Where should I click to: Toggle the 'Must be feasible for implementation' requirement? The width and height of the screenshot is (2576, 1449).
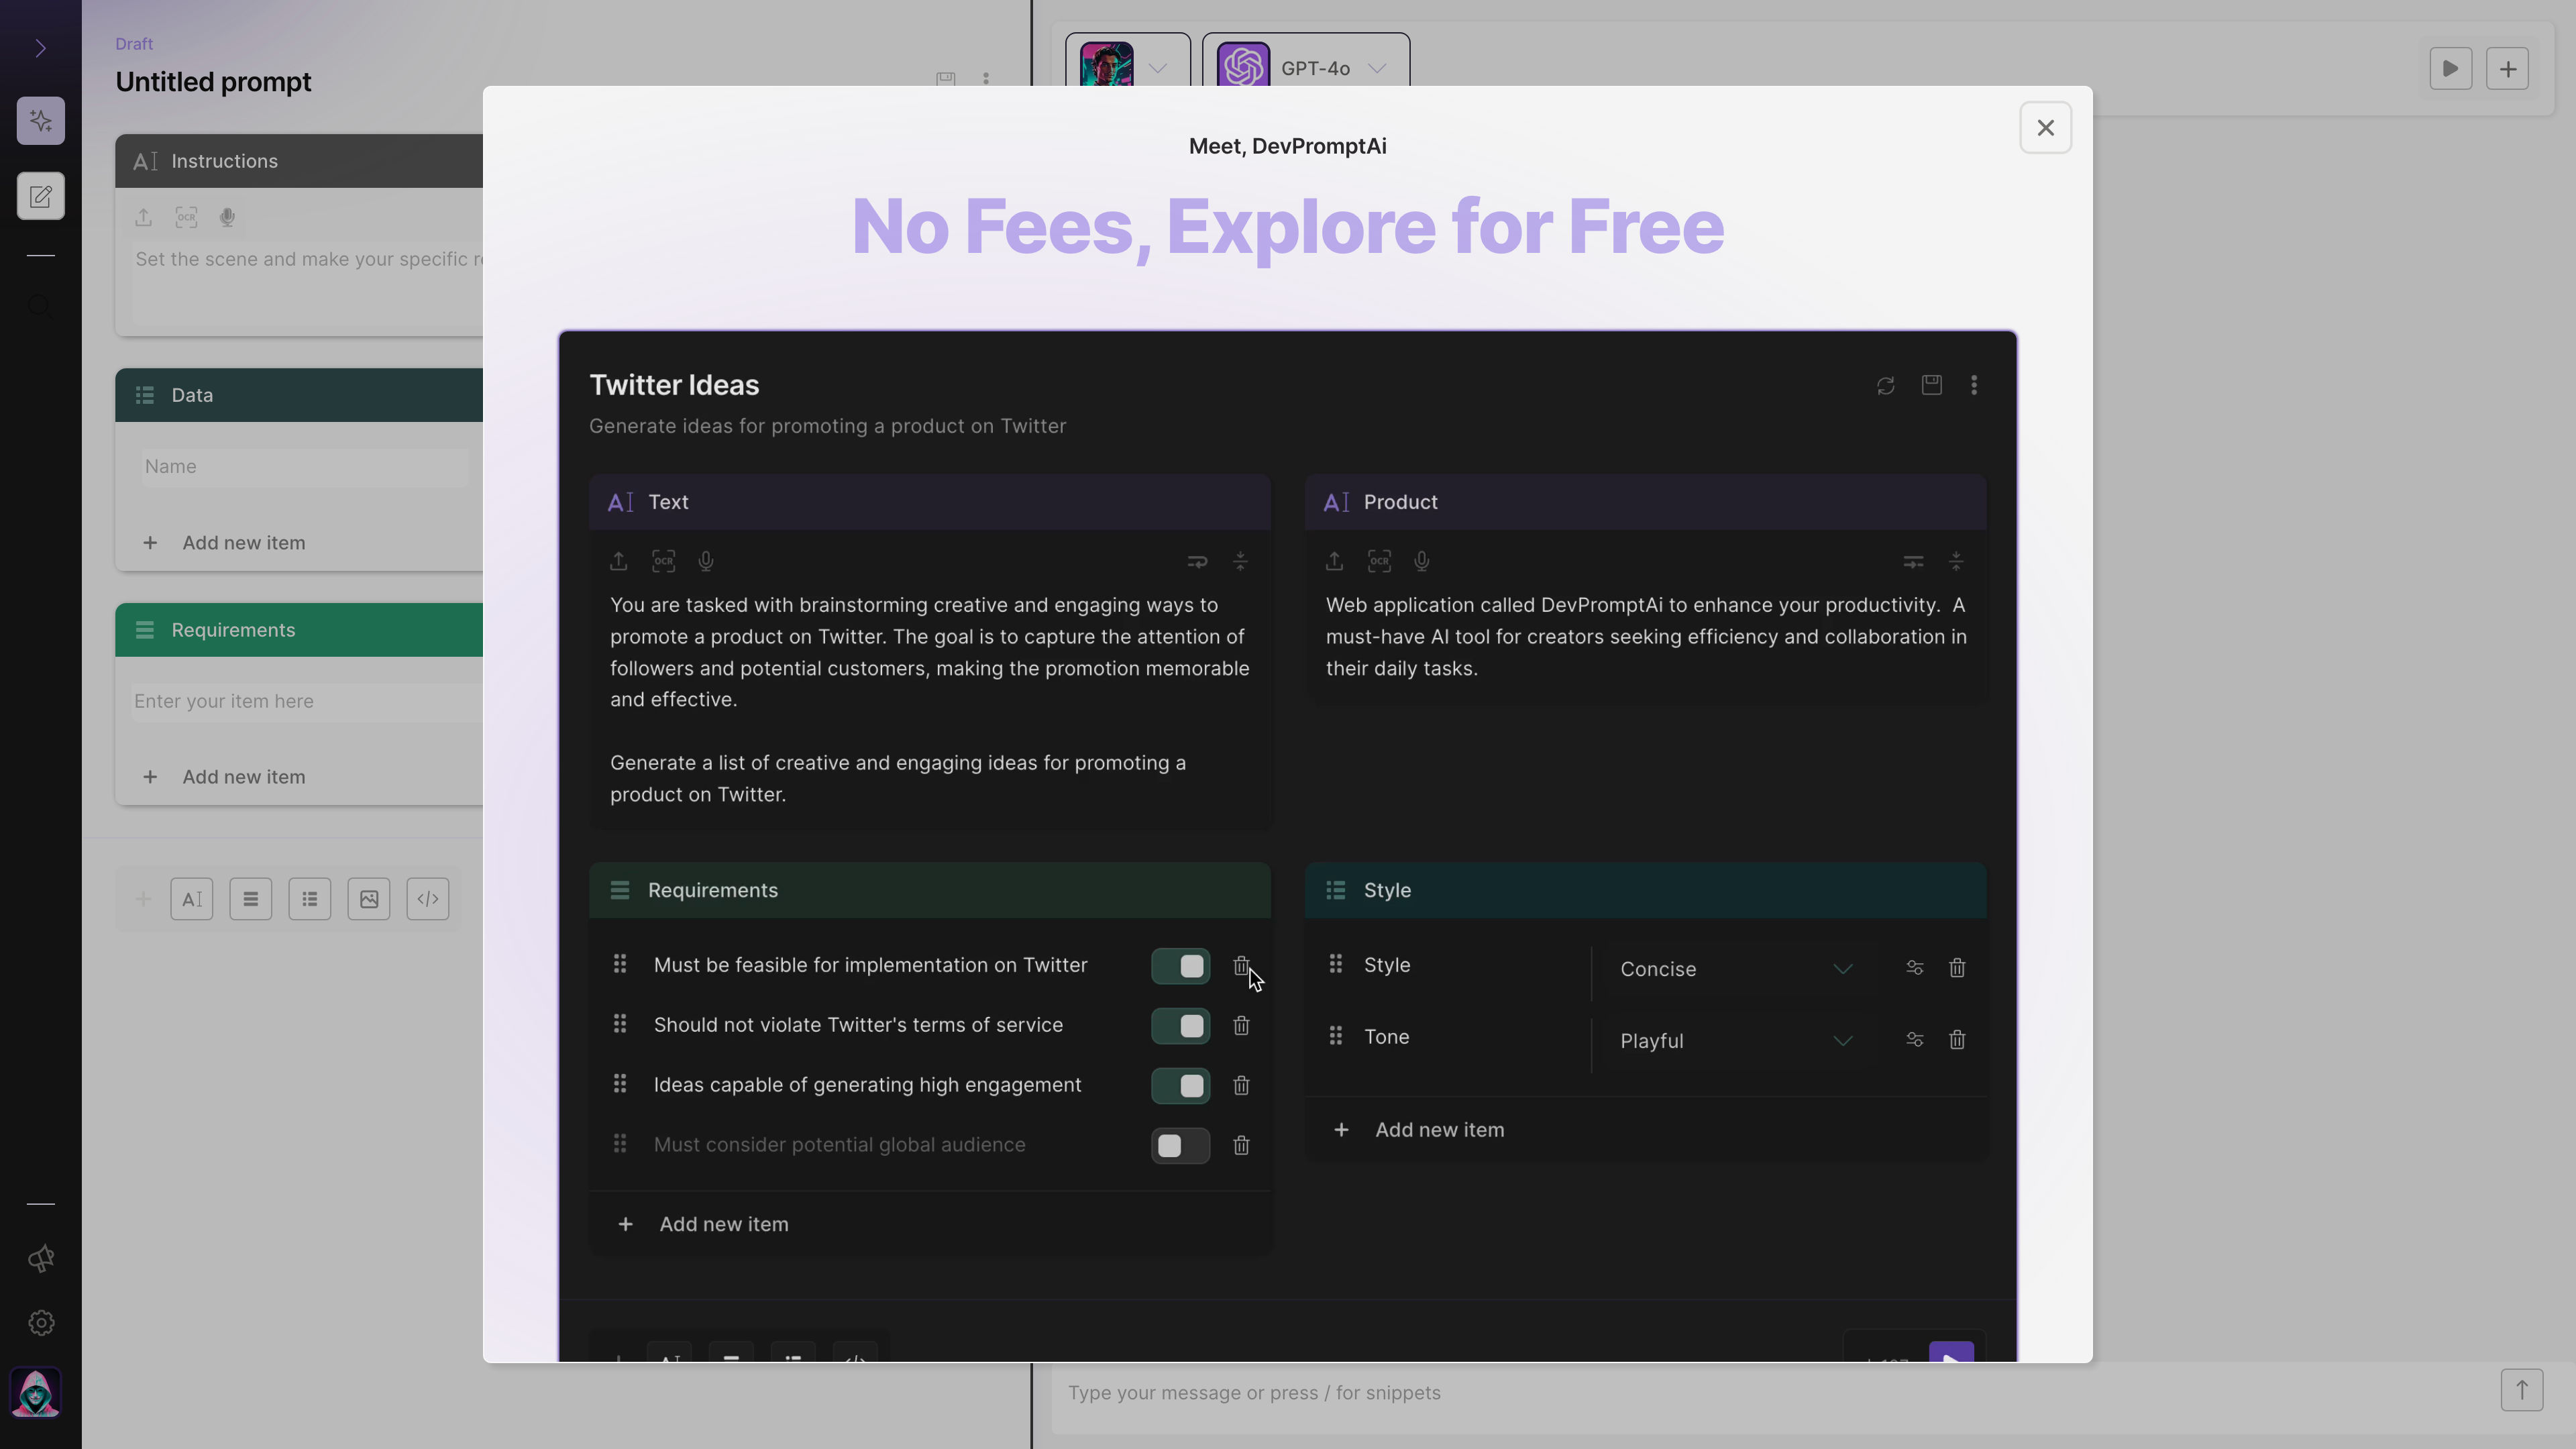[1182, 964]
